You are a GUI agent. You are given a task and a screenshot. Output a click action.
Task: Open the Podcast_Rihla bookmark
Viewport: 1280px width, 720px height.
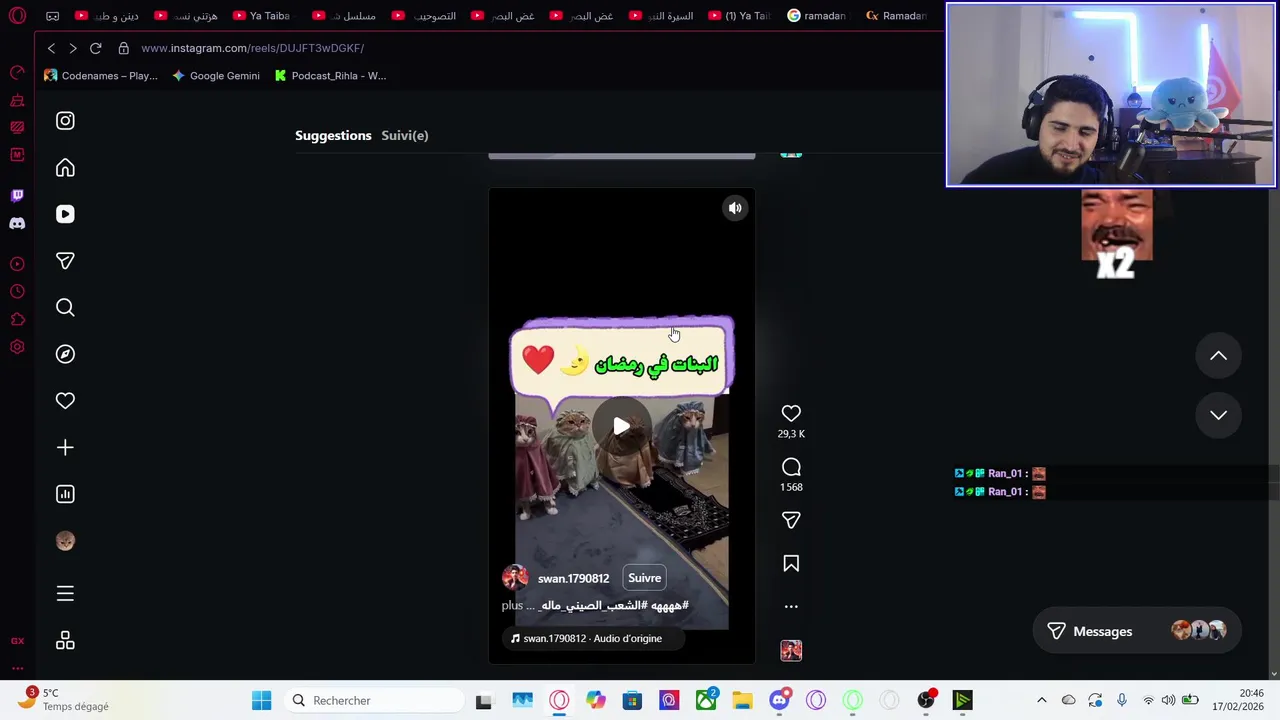point(330,76)
